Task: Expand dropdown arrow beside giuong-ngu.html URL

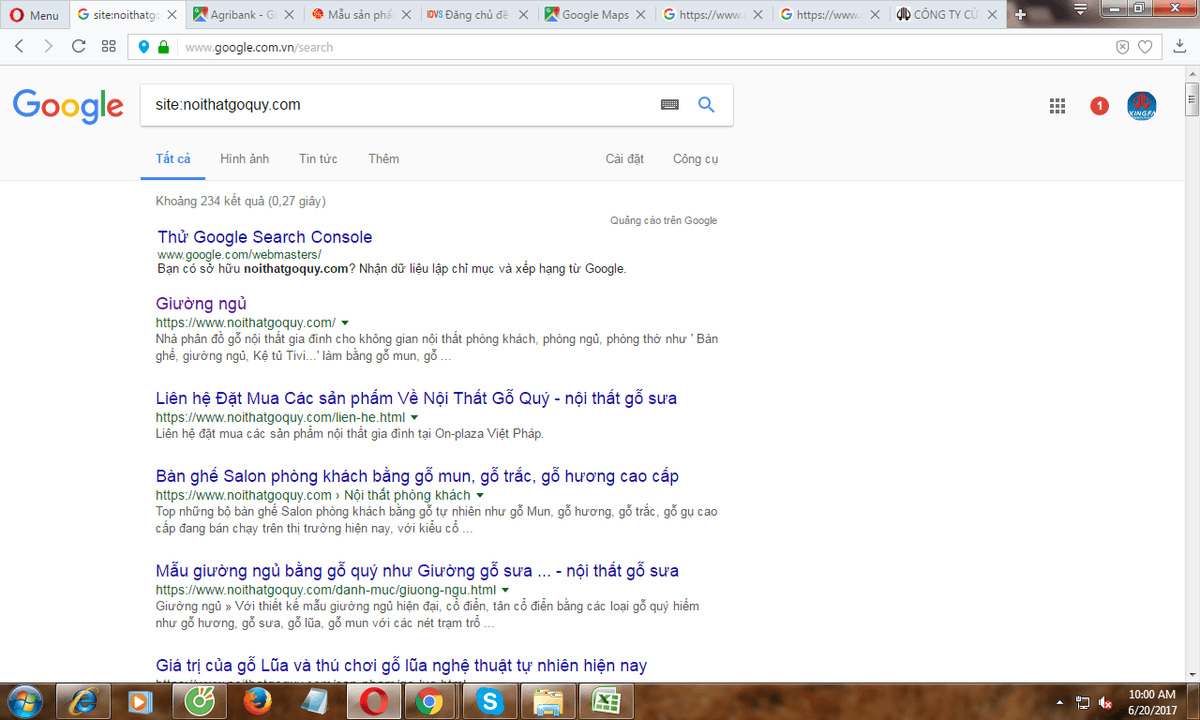Action: pyautogui.click(x=505, y=590)
